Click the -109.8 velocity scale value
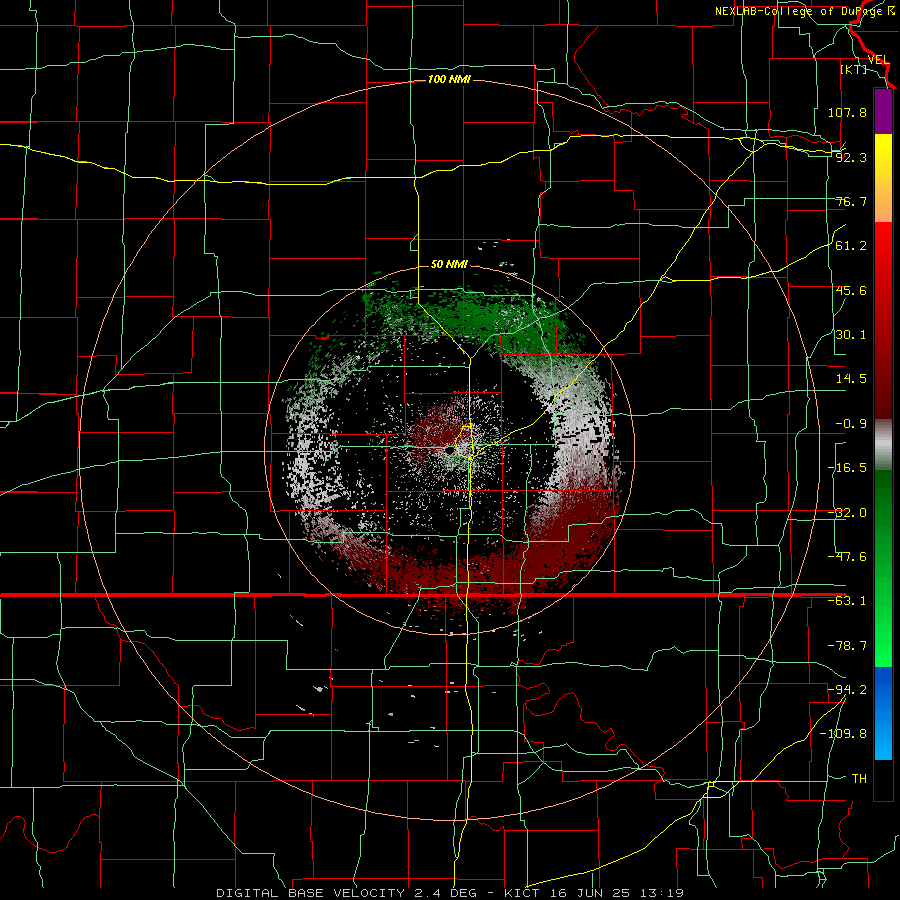 pos(844,734)
